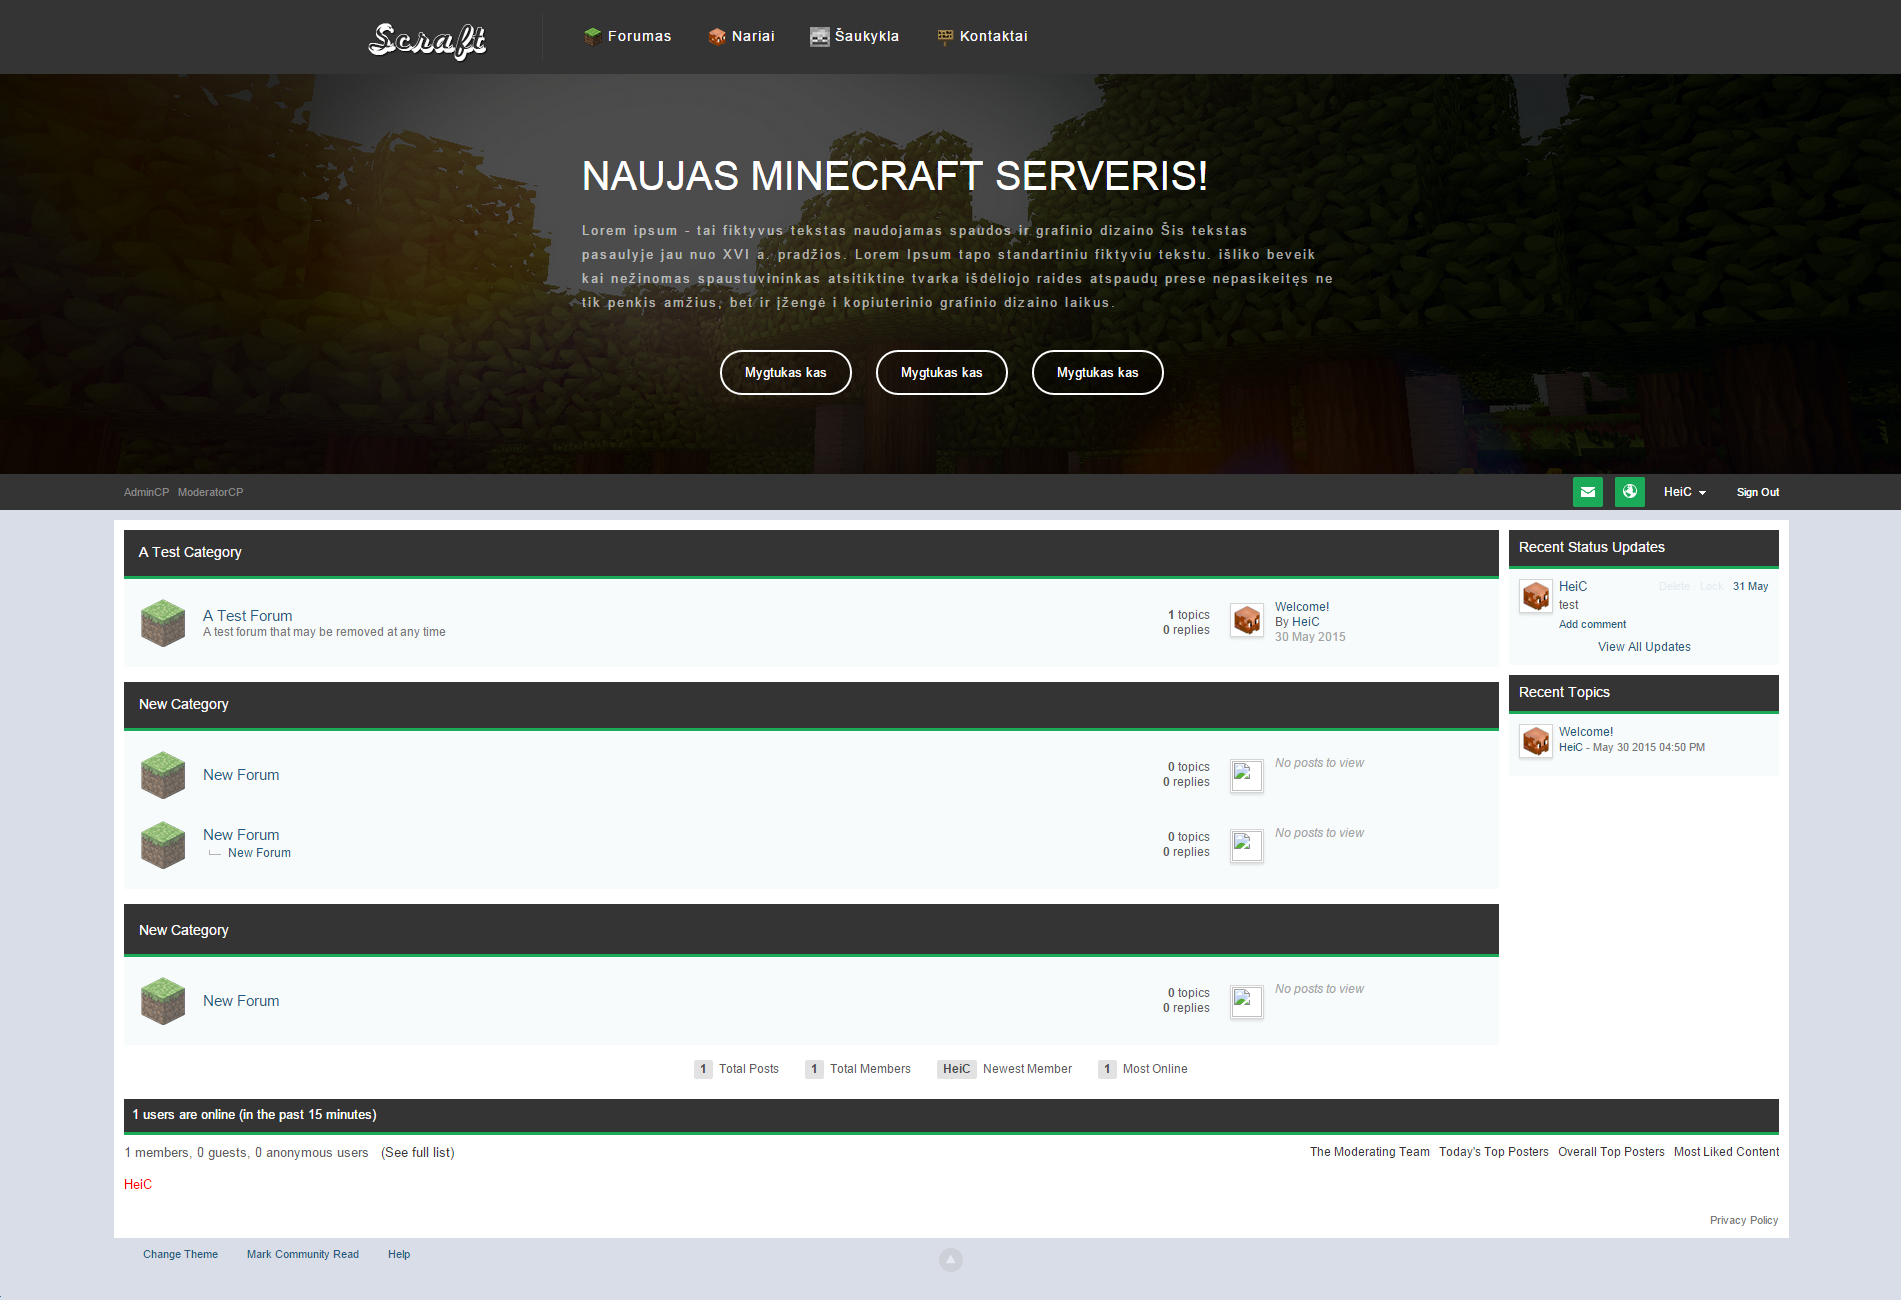Open the notifications globe icon

1630,492
